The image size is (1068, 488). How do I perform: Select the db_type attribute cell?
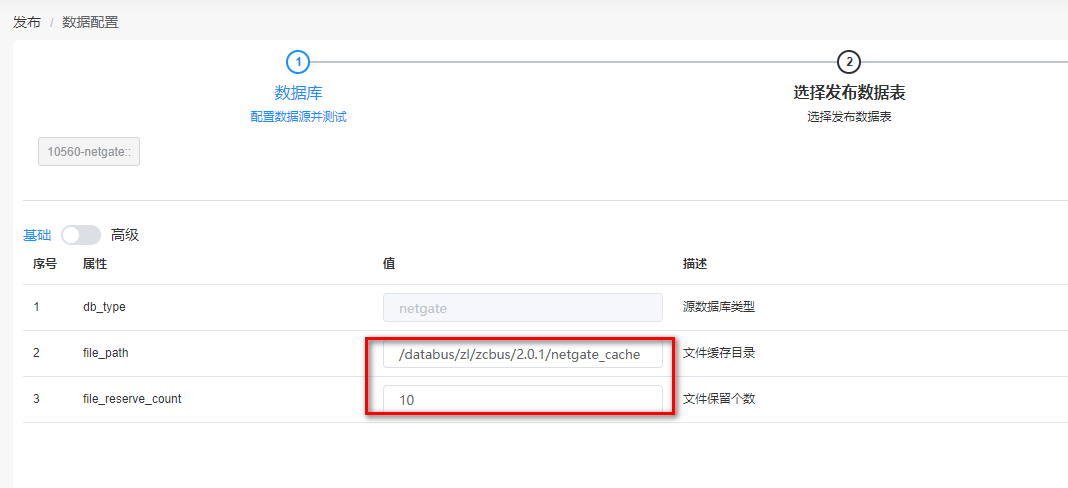[x=104, y=307]
